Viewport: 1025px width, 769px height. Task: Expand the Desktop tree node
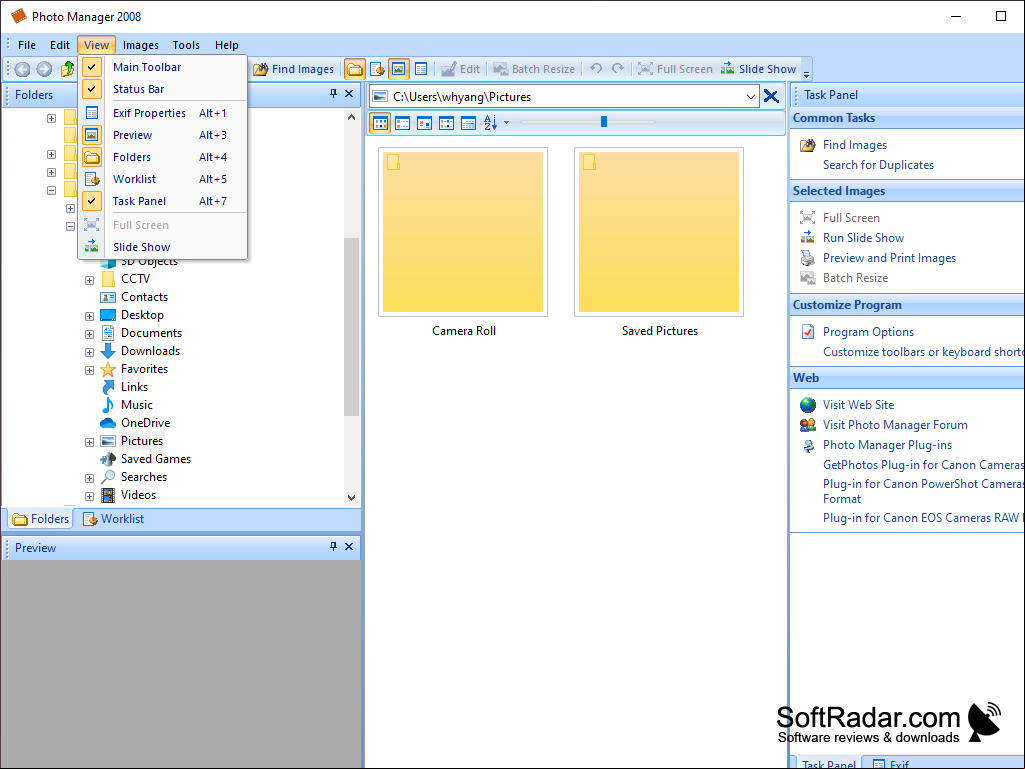tap(90, 316)
